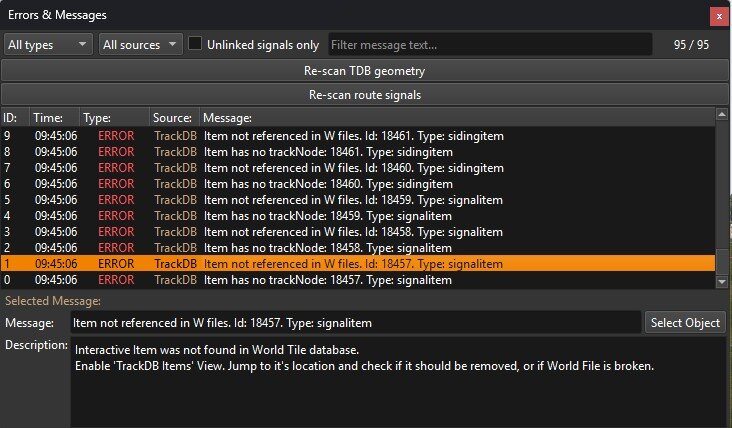Viewport: 732px width, 428px height.
Task: Click the message list scrollbar thumb
Action: tap(722, 261)
